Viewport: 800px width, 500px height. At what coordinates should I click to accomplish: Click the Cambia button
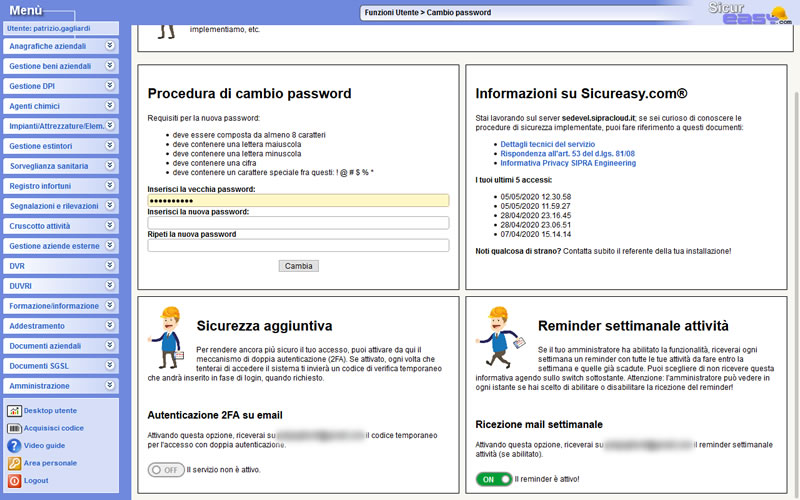pyautogui.click(x=298, y=266)
